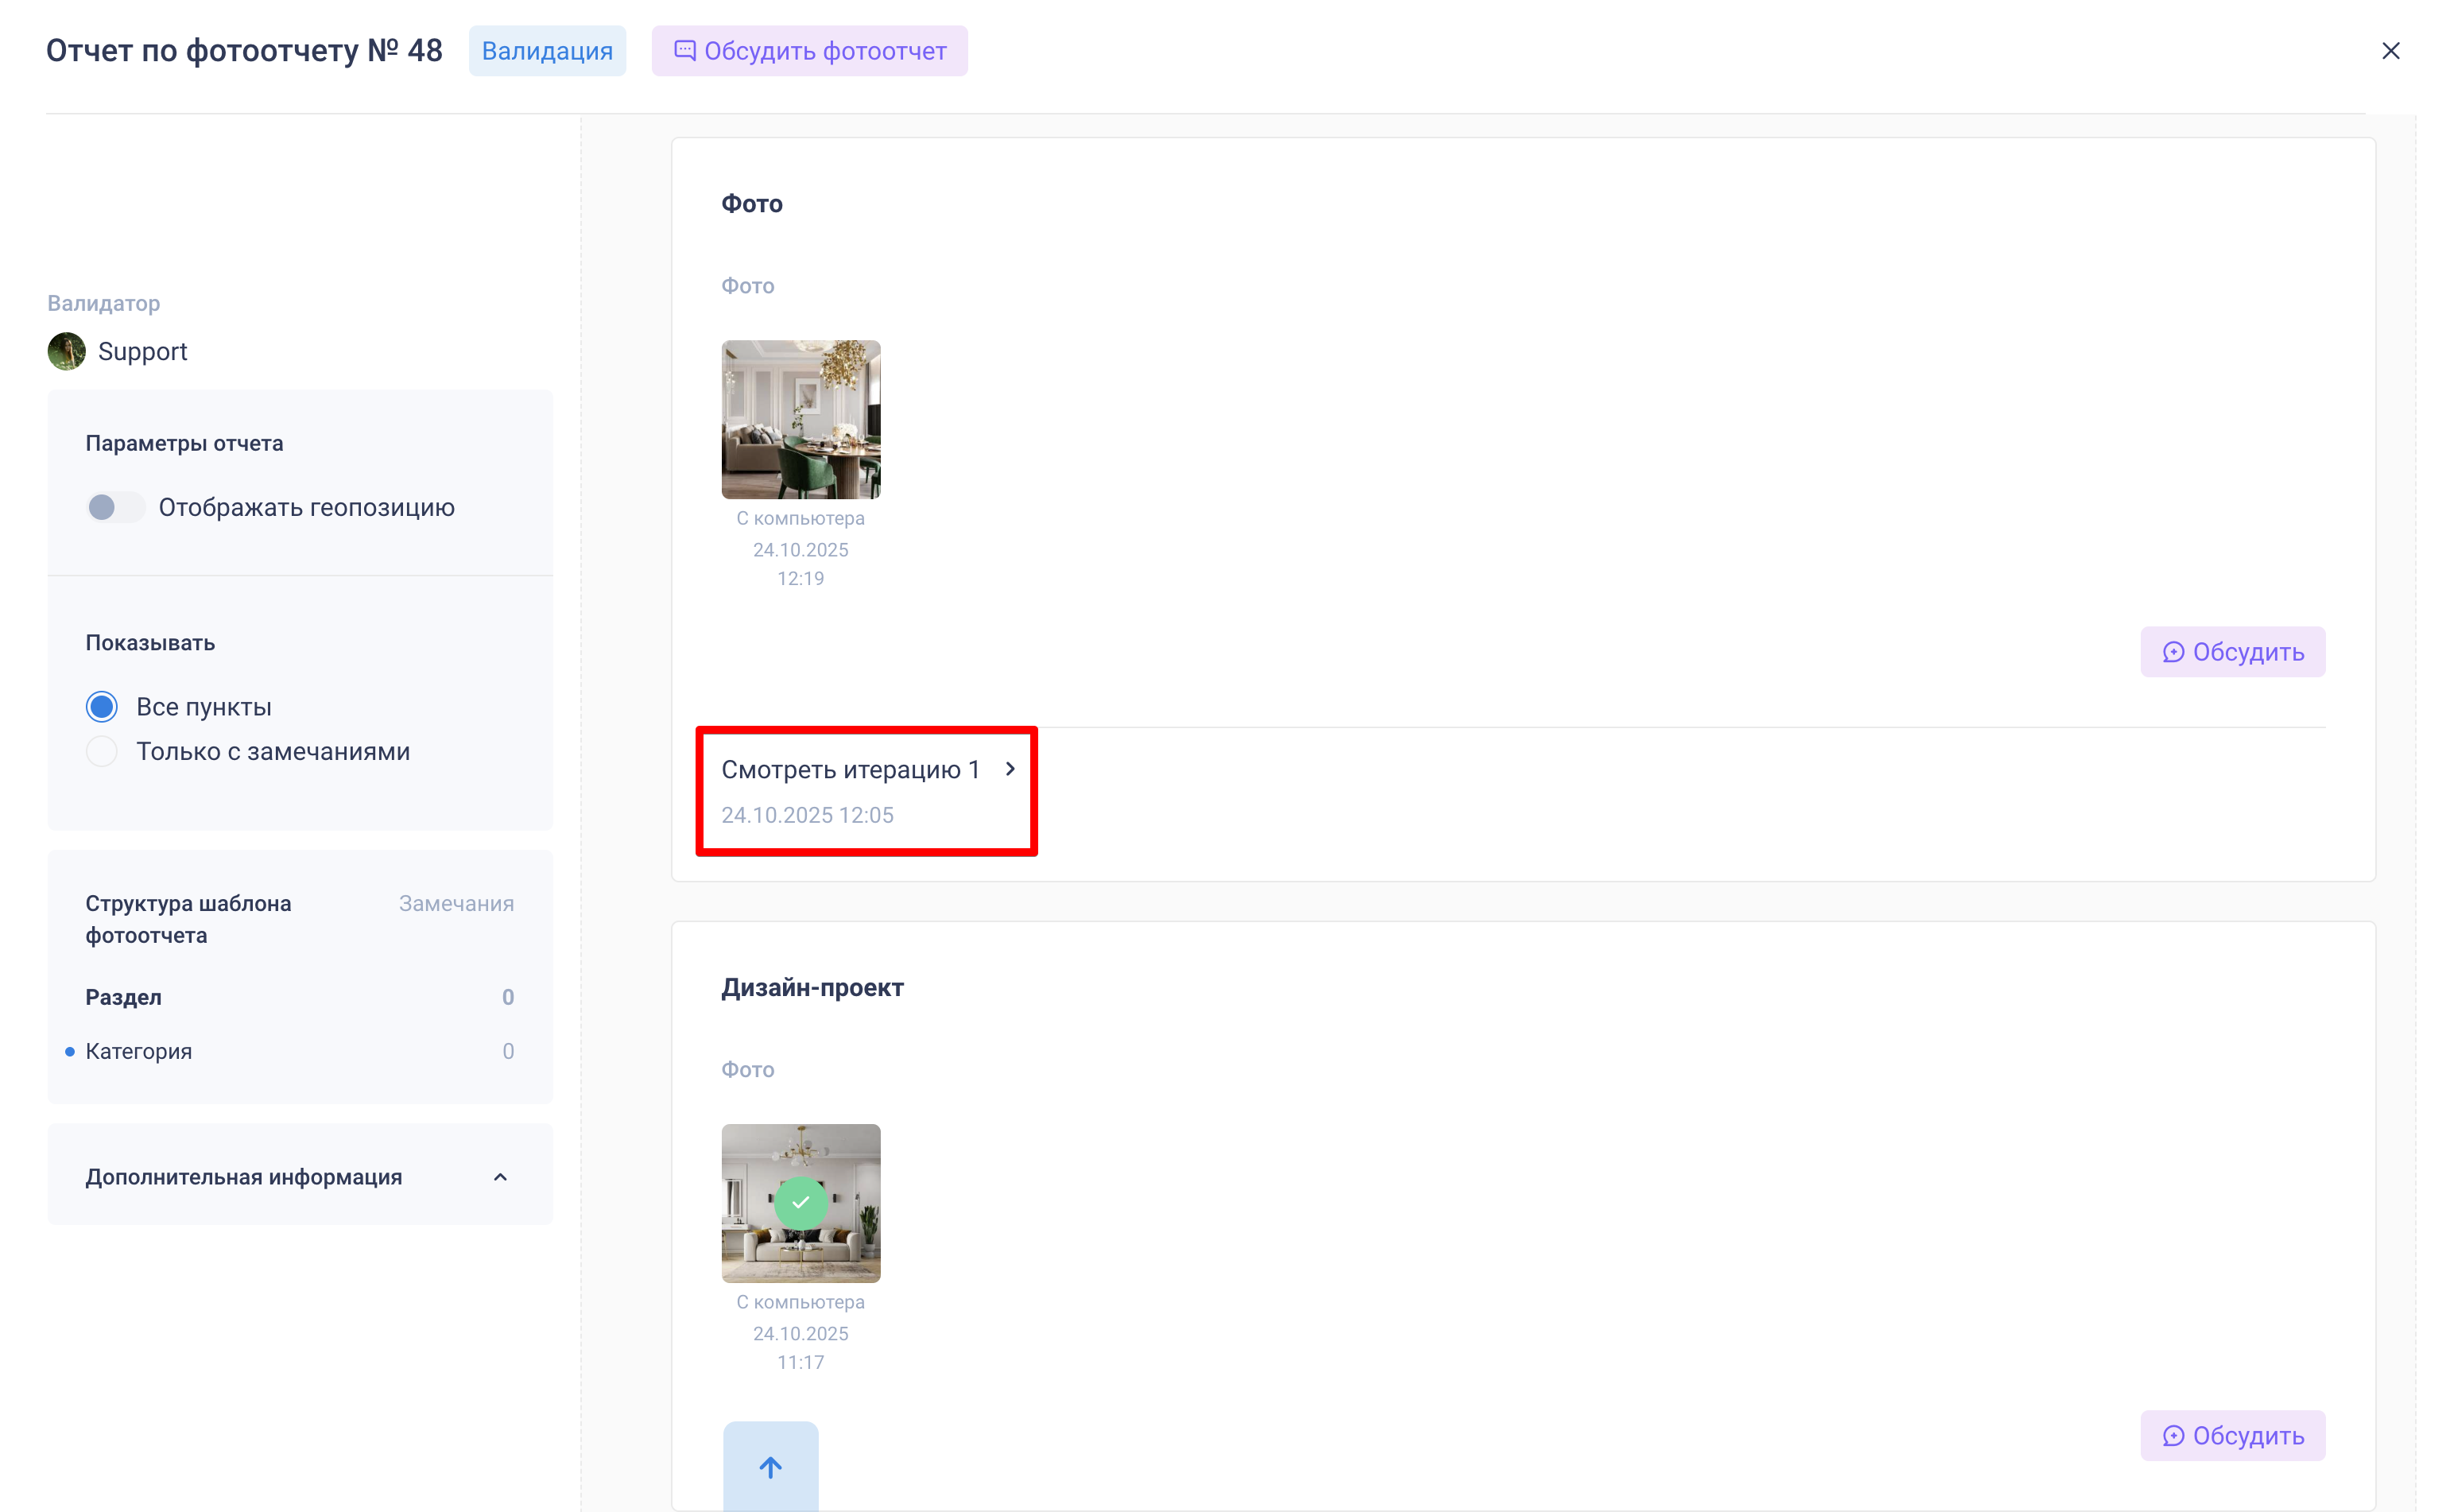The image size is (2450, 1512).
Task: Click 'Замечания' column header
Action: pyautogui.click(x=456, y=903)
